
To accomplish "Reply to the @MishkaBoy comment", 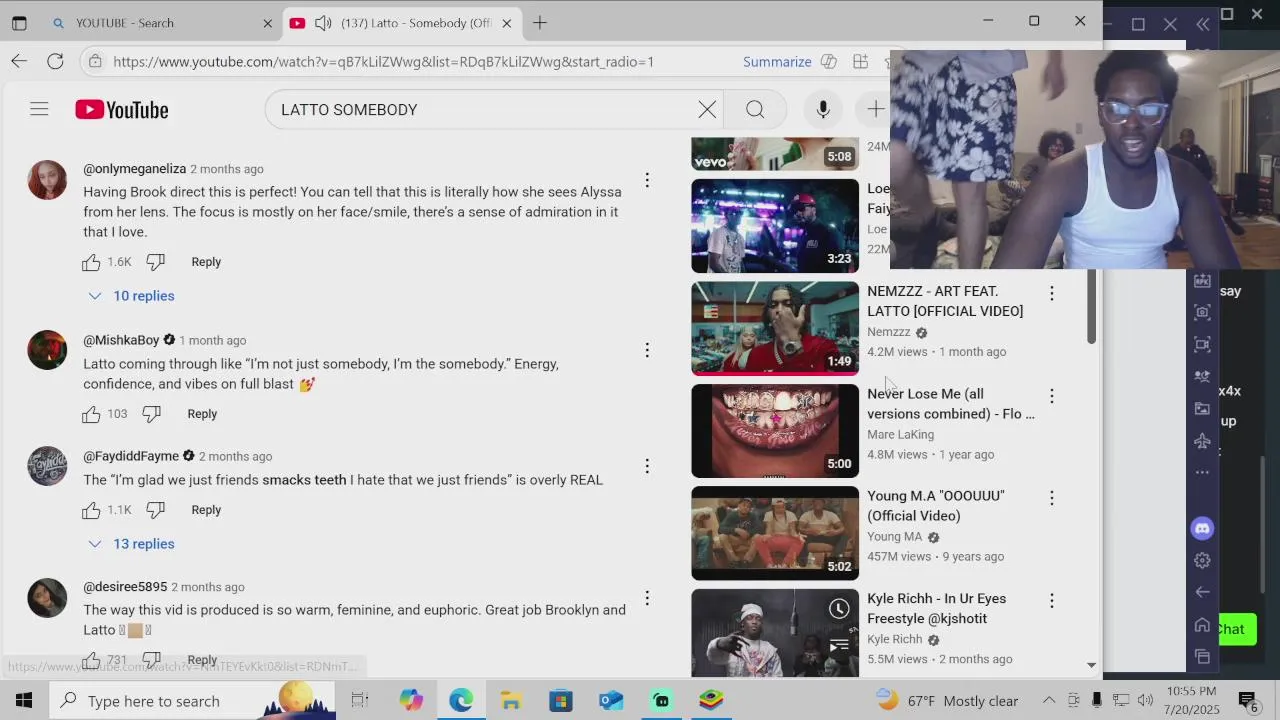I will (x=202, y=414).
